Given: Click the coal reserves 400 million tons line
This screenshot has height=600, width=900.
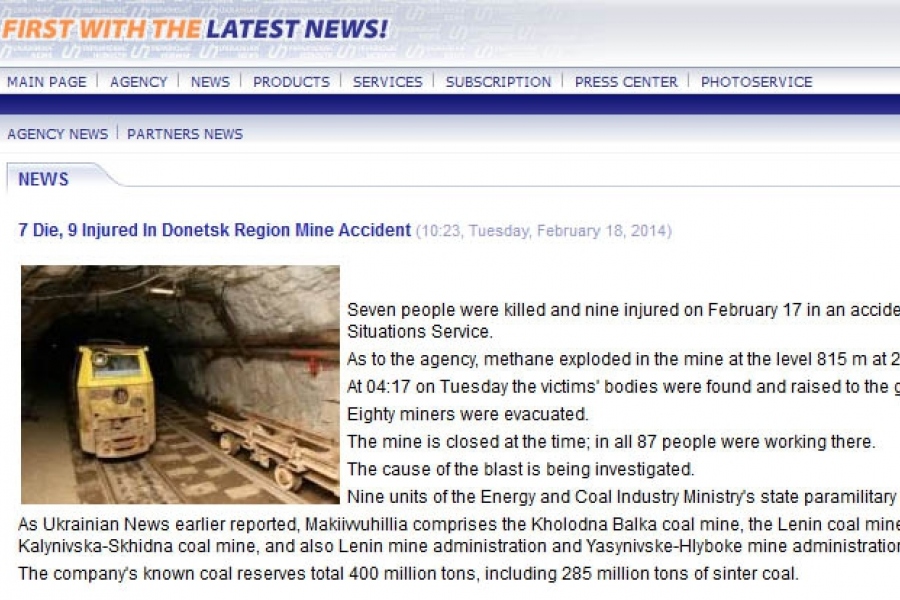Looking at the screenshot, I should coord(408,574).
